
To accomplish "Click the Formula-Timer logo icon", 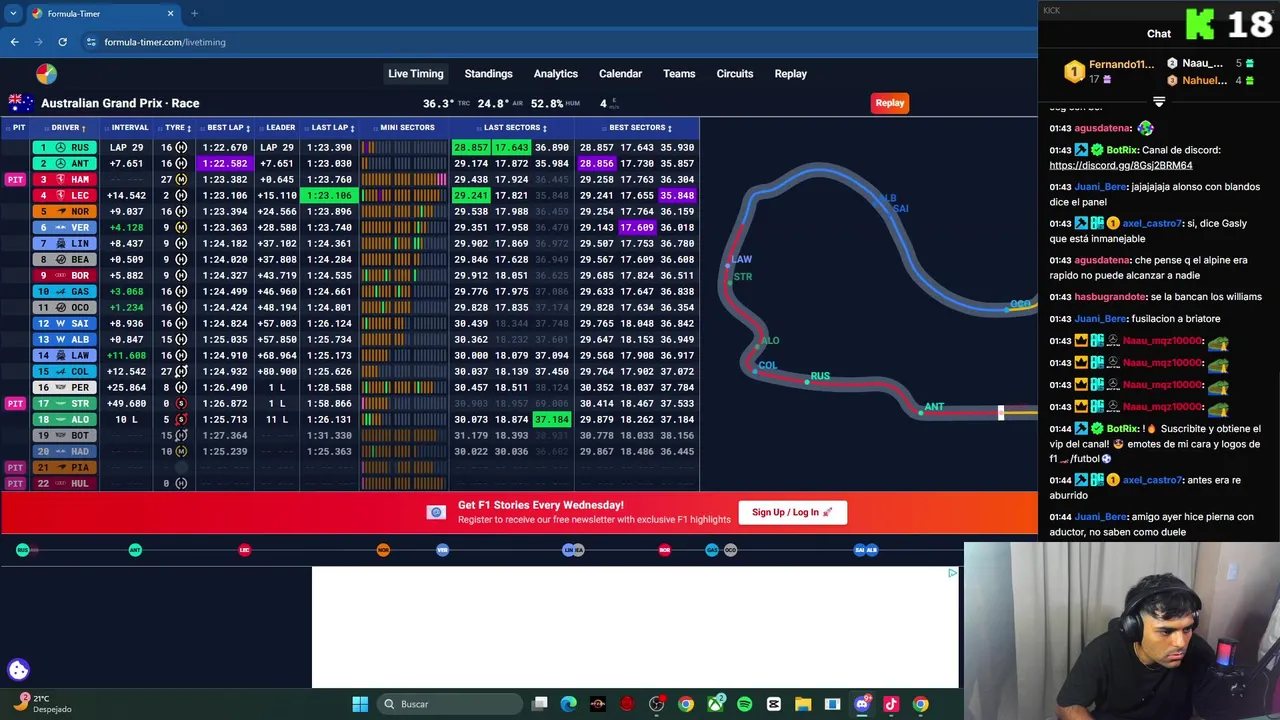I will click(x=46, y=74).
